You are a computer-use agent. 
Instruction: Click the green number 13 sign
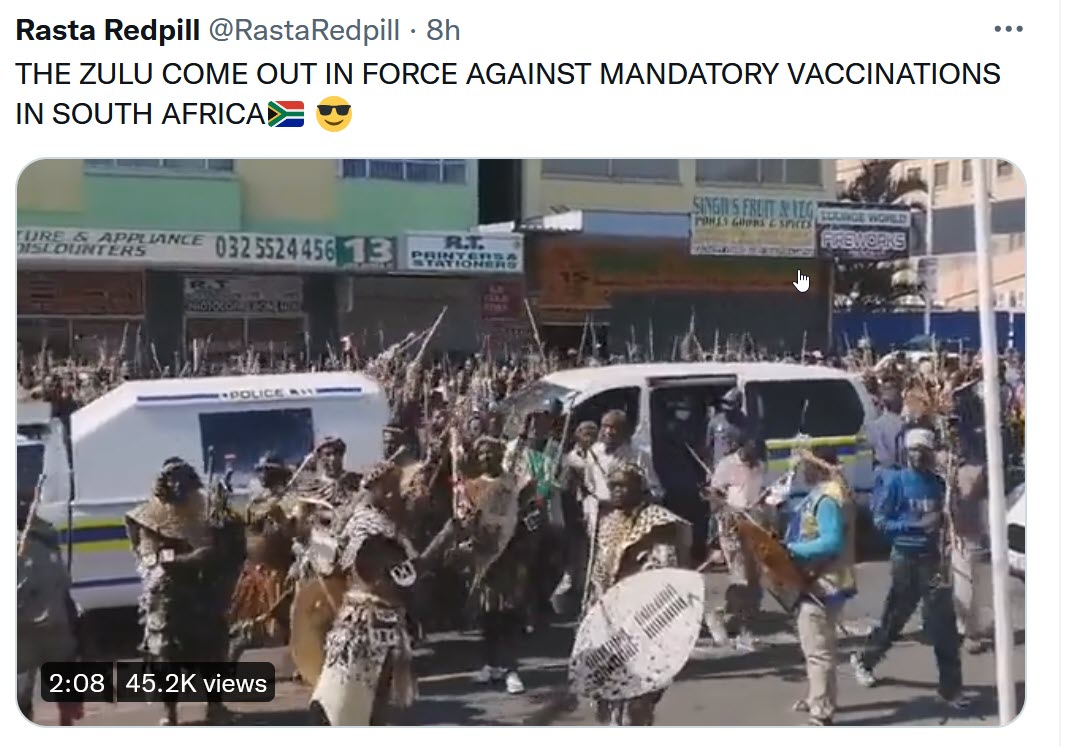point(366,252)
